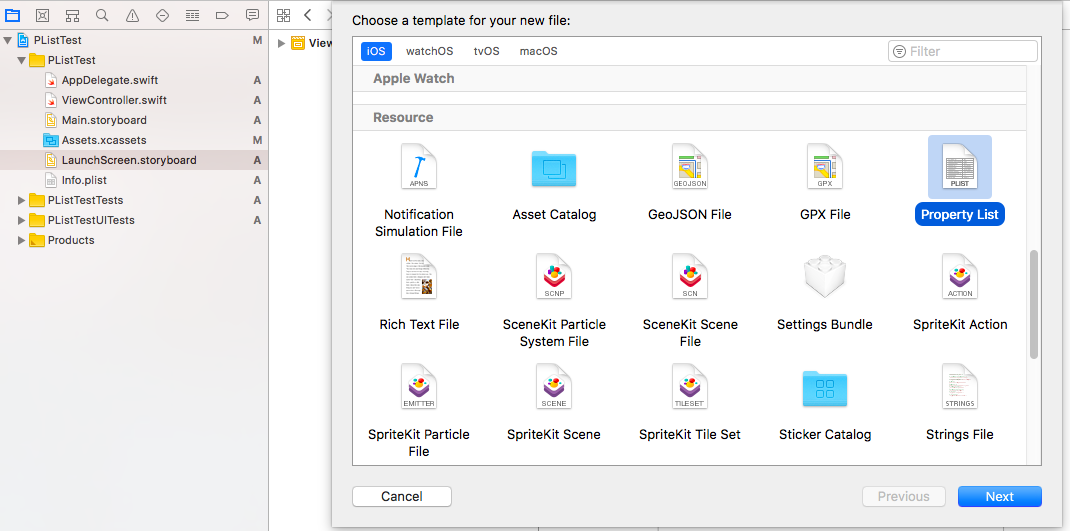1070x531 pixels.
Task: Switch to the macOS platform tab
Action: pos(538,51)
